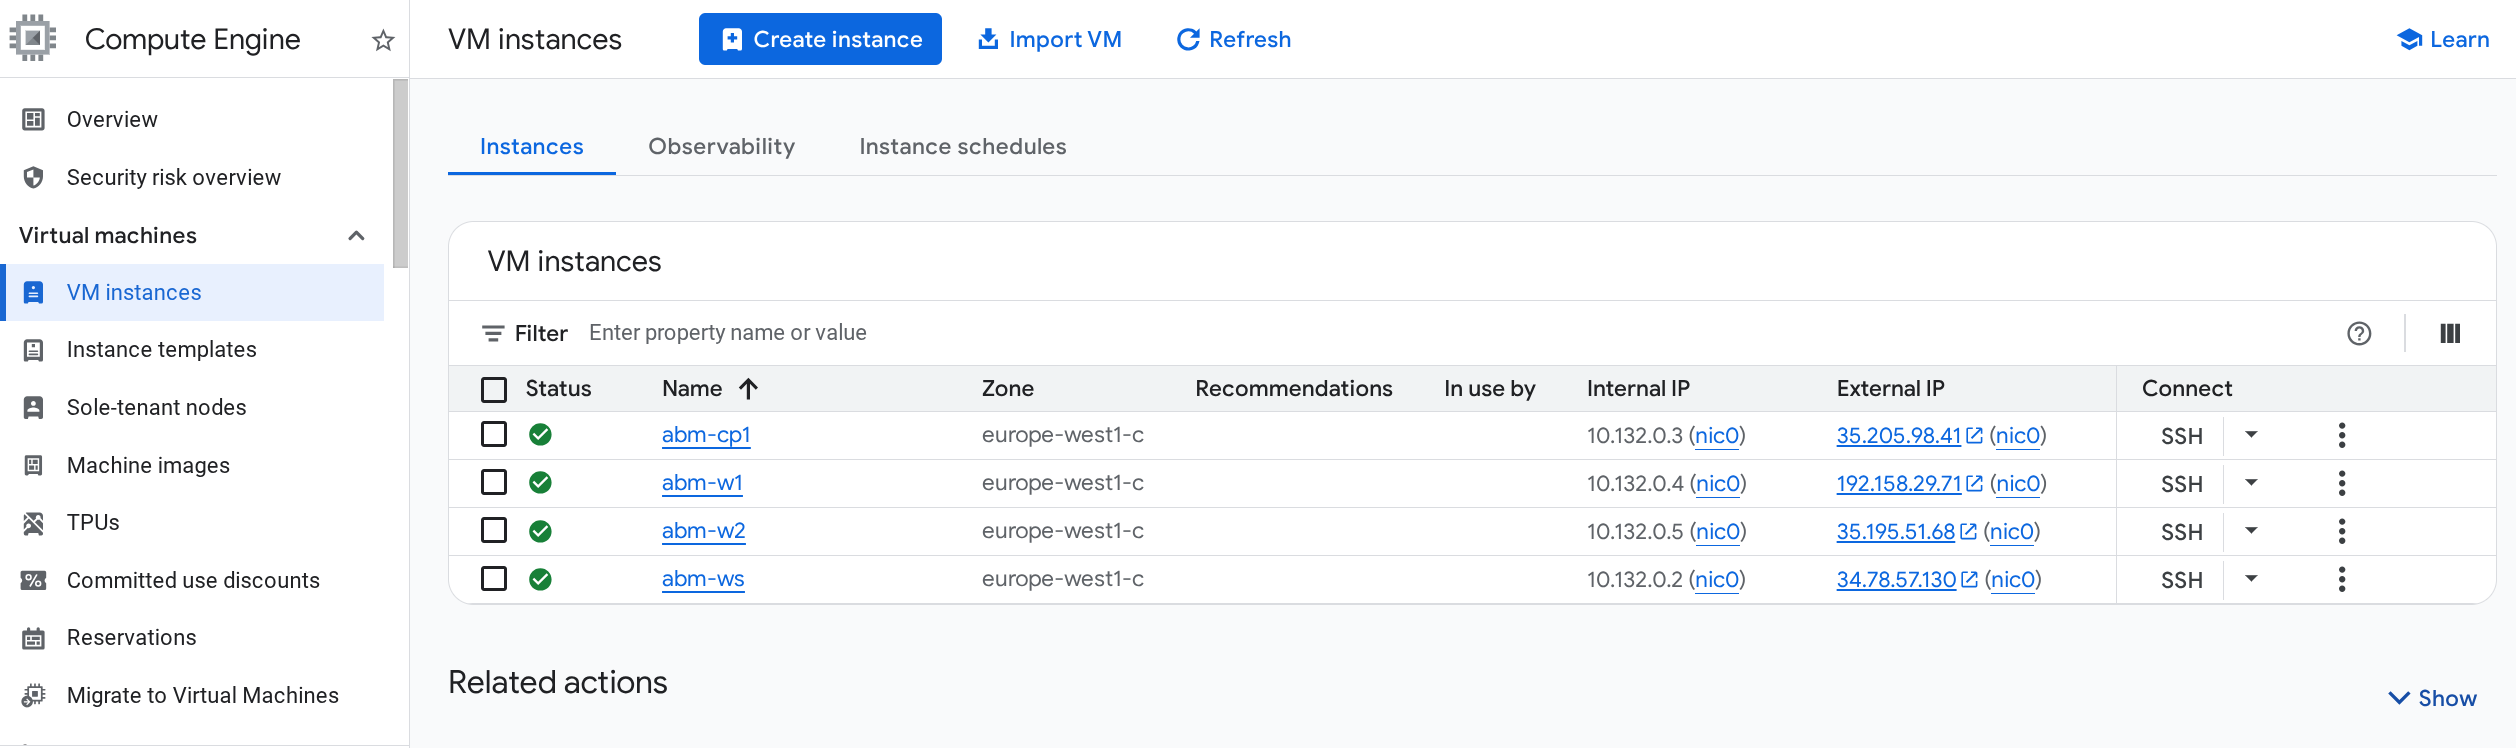The width and height of the screenshot is (2516, 748).
Task: Switch to the Observability tab
Action: pyautogui.click(x=721, y=146)
